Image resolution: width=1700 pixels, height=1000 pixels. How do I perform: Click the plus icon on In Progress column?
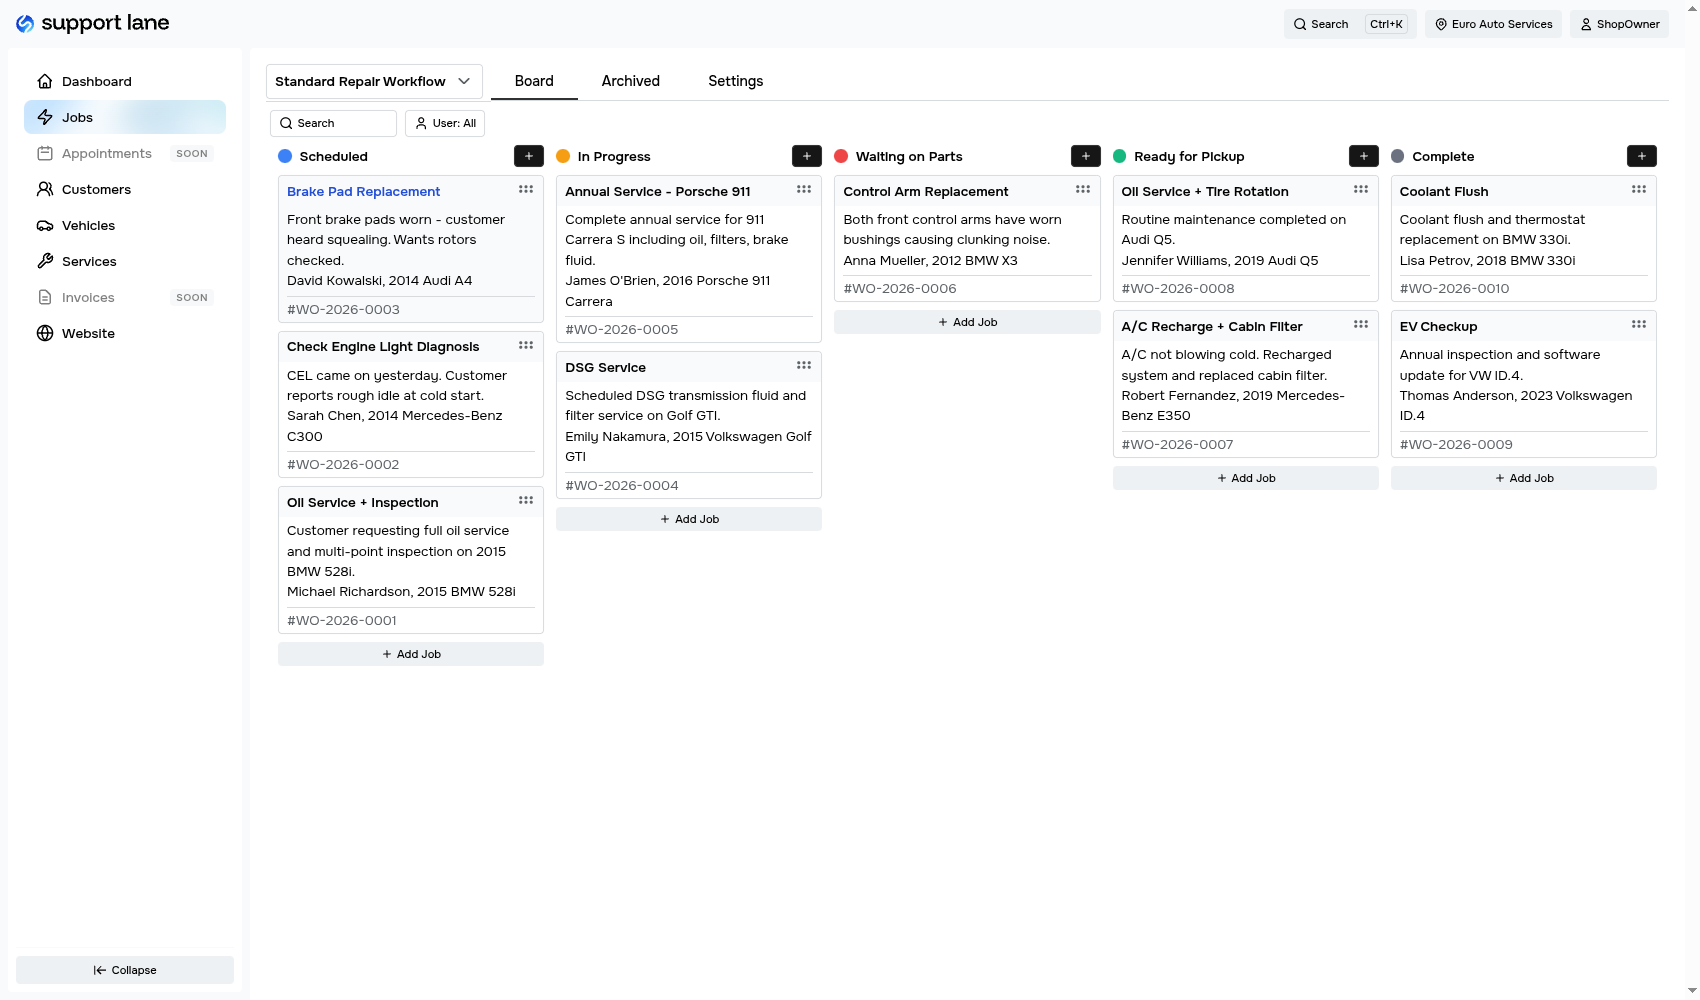coord(807,156)
